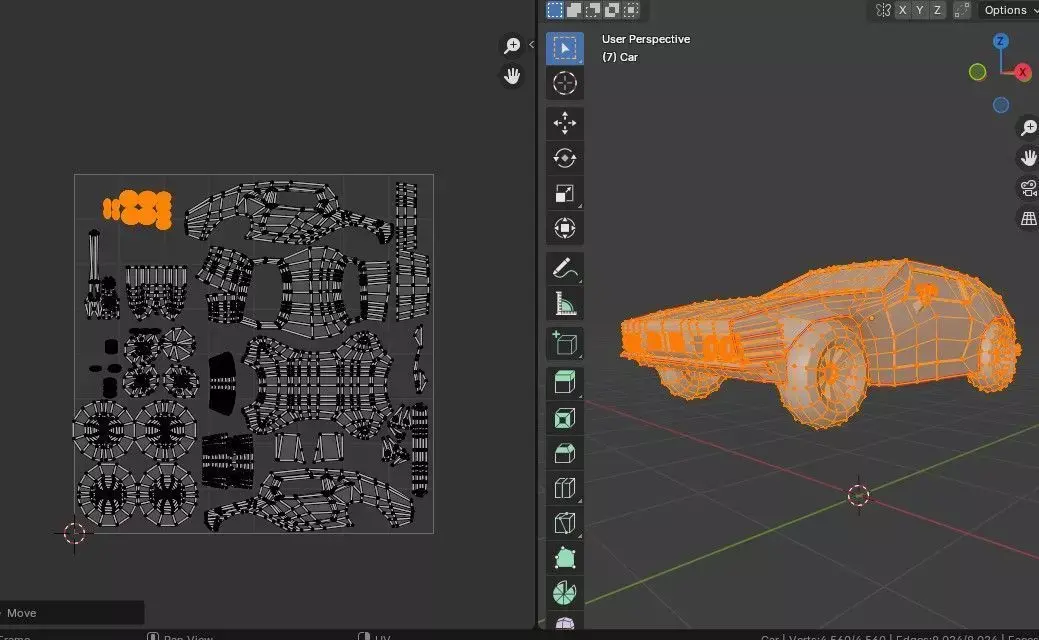Image resolution: width=1039 pixels, height=640 pixels.
Task: Click the lower blue negative Z gizmo ball
Action: pyautogui.click(x=1001, y=105)
